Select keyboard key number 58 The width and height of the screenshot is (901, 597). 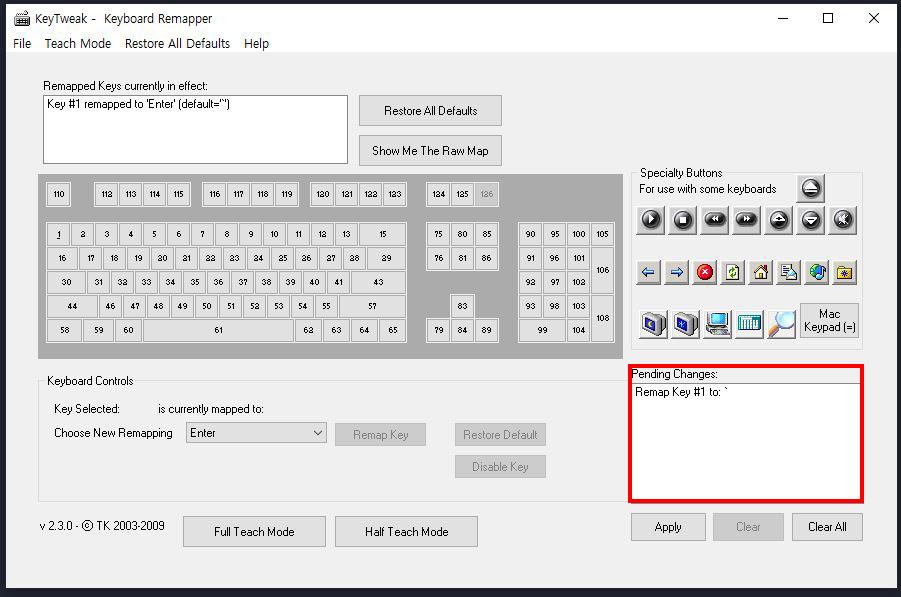[64, 330]
